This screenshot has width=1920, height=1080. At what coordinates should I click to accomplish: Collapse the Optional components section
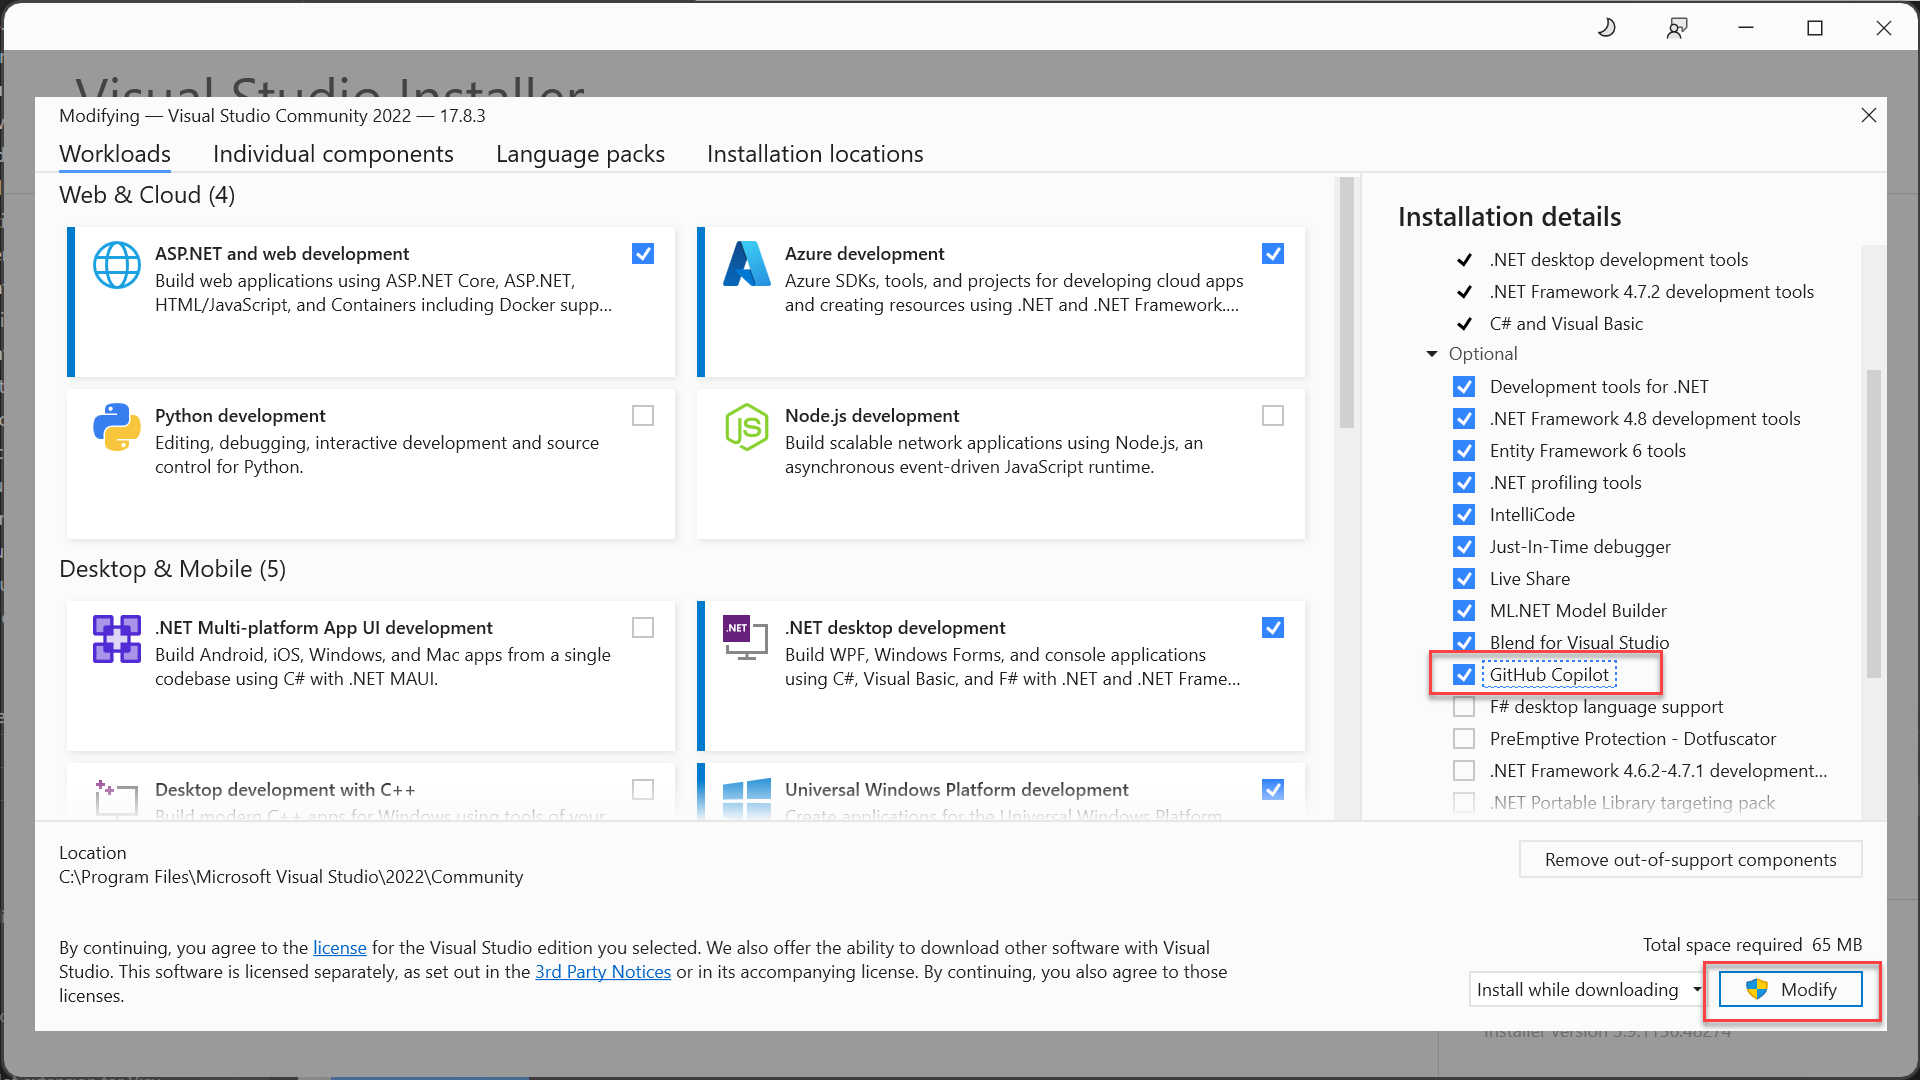(x=1432, y=353)
